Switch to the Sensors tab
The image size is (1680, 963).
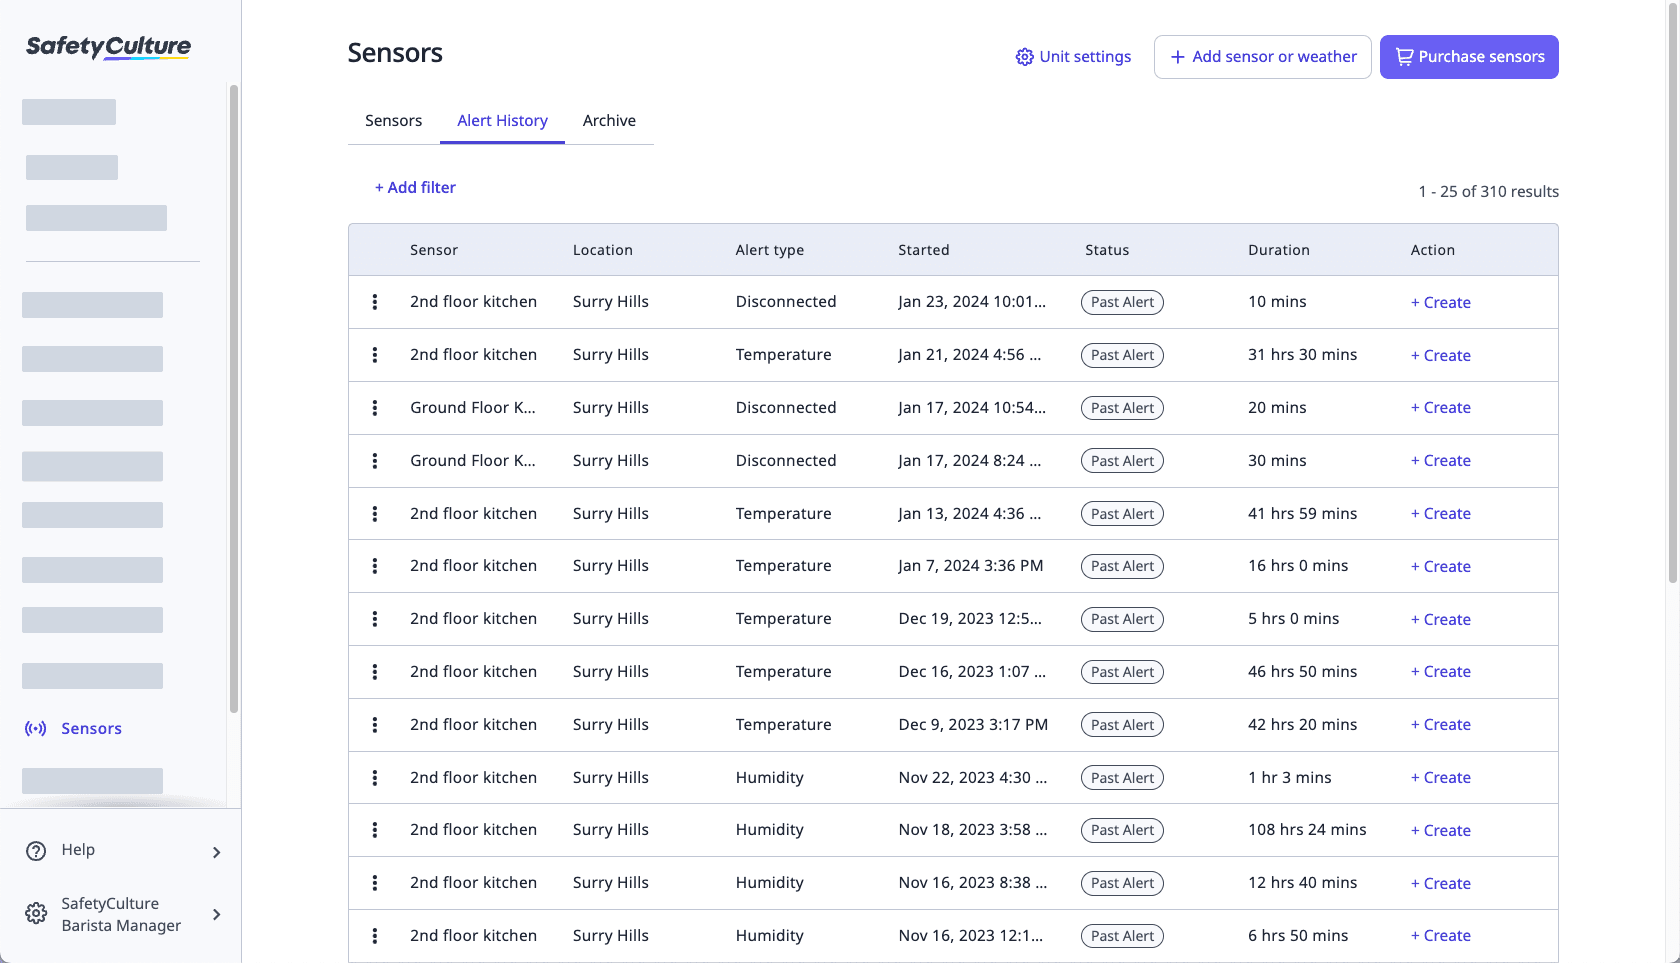pos(393,120)
